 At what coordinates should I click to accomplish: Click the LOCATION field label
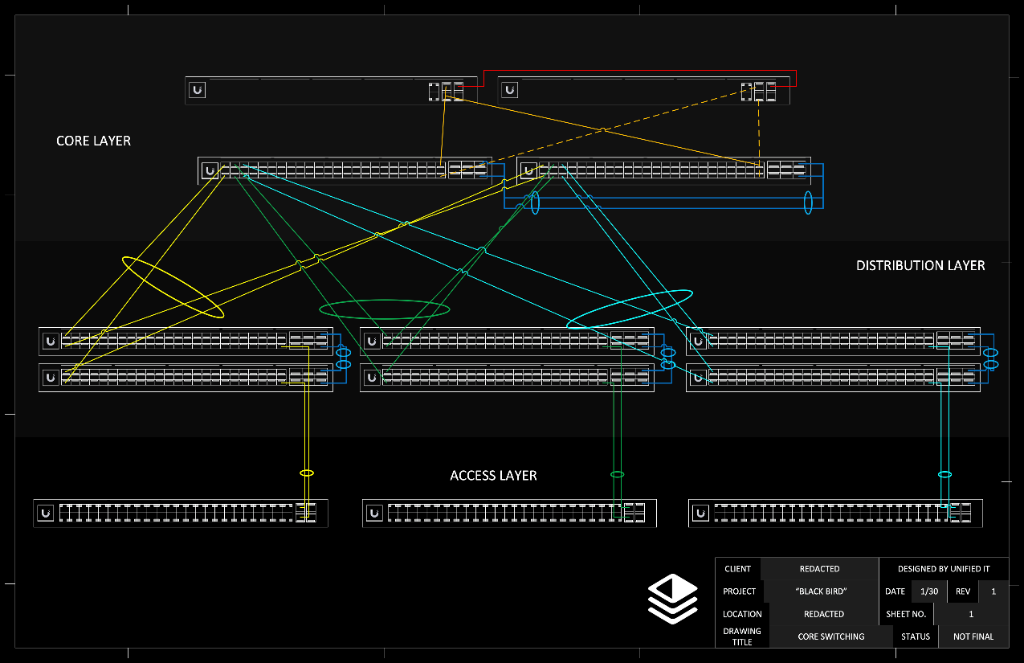tap(742, 614)
